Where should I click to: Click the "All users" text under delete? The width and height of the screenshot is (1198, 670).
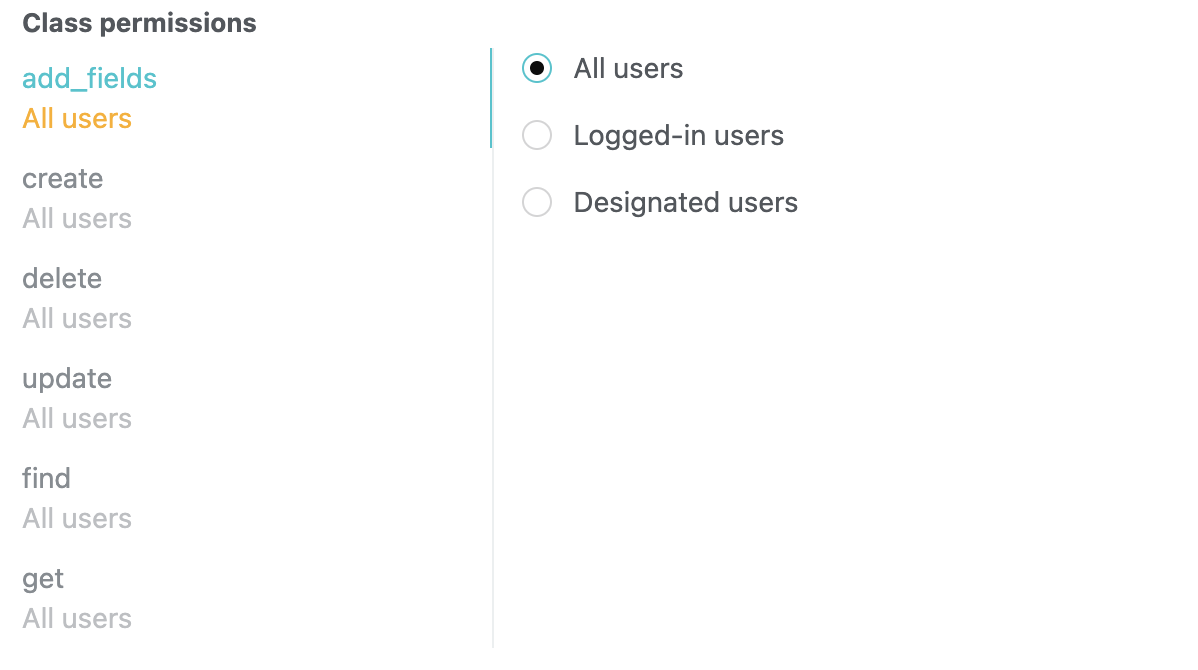tap(76, 318)
